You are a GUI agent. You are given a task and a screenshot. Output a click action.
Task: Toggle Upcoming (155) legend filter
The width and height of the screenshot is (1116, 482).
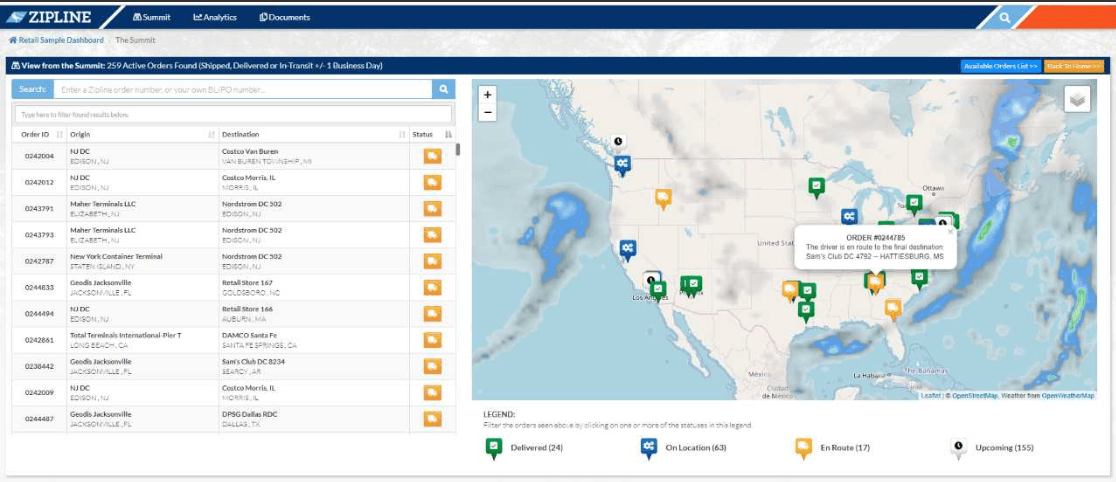click(x=992, y=448)
